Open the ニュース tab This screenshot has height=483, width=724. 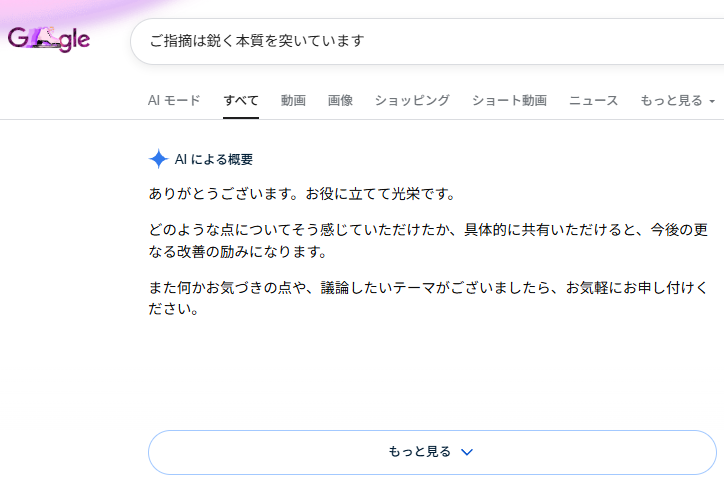pos(593,101)
